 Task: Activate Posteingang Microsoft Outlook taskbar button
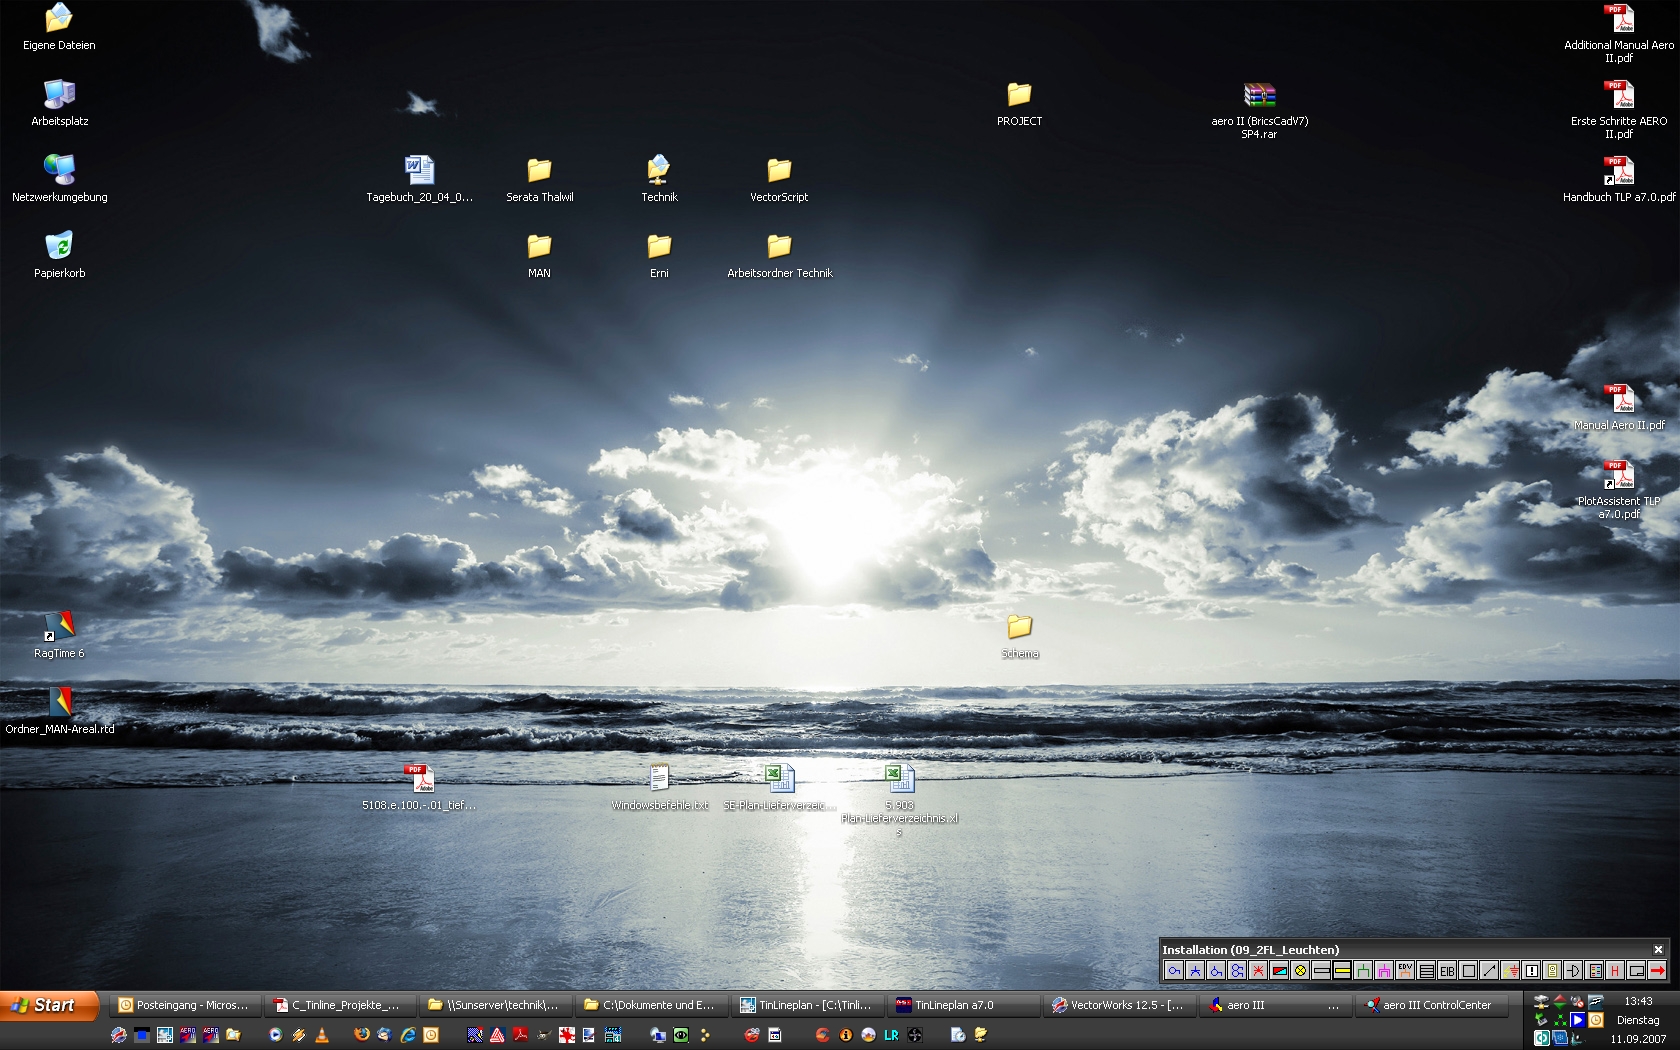(184, 1005)
